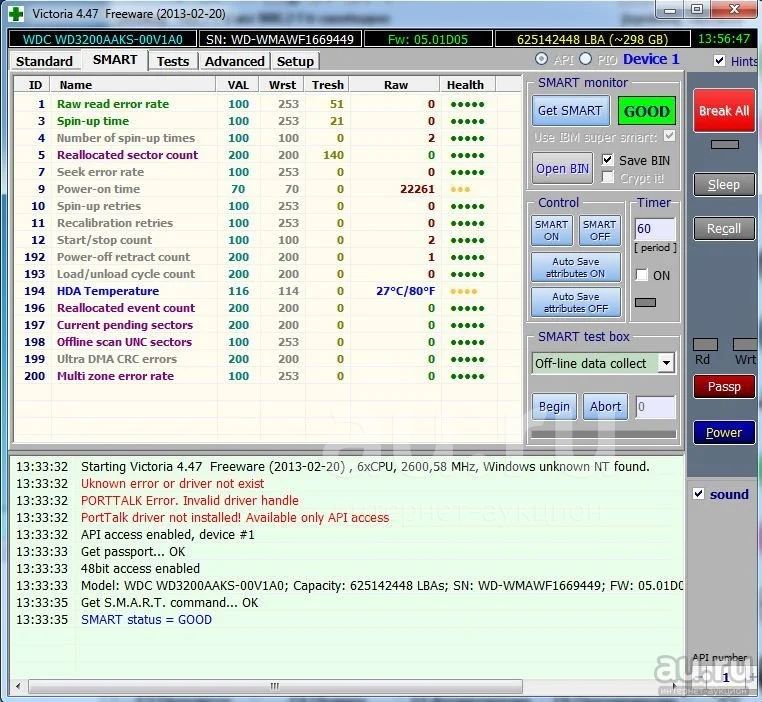Click raw value 22261 for Power-on time
Viewport: 762px width, 702px height.
pos(417,189)
